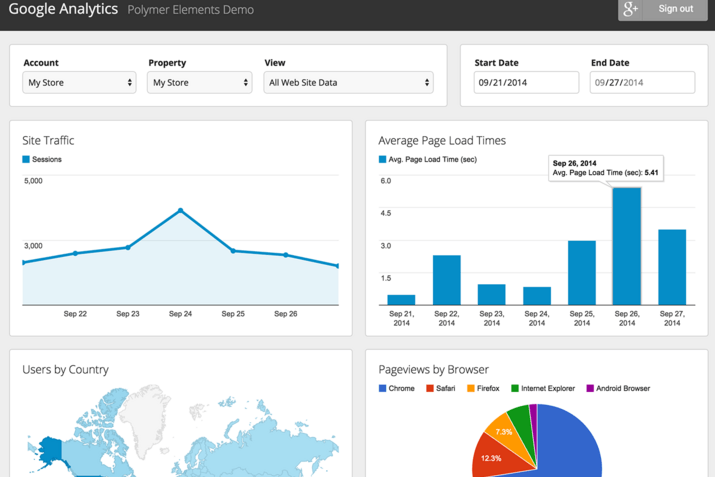Click the Pageviews by Browser title
715x477 pixels.
[433, 369]
